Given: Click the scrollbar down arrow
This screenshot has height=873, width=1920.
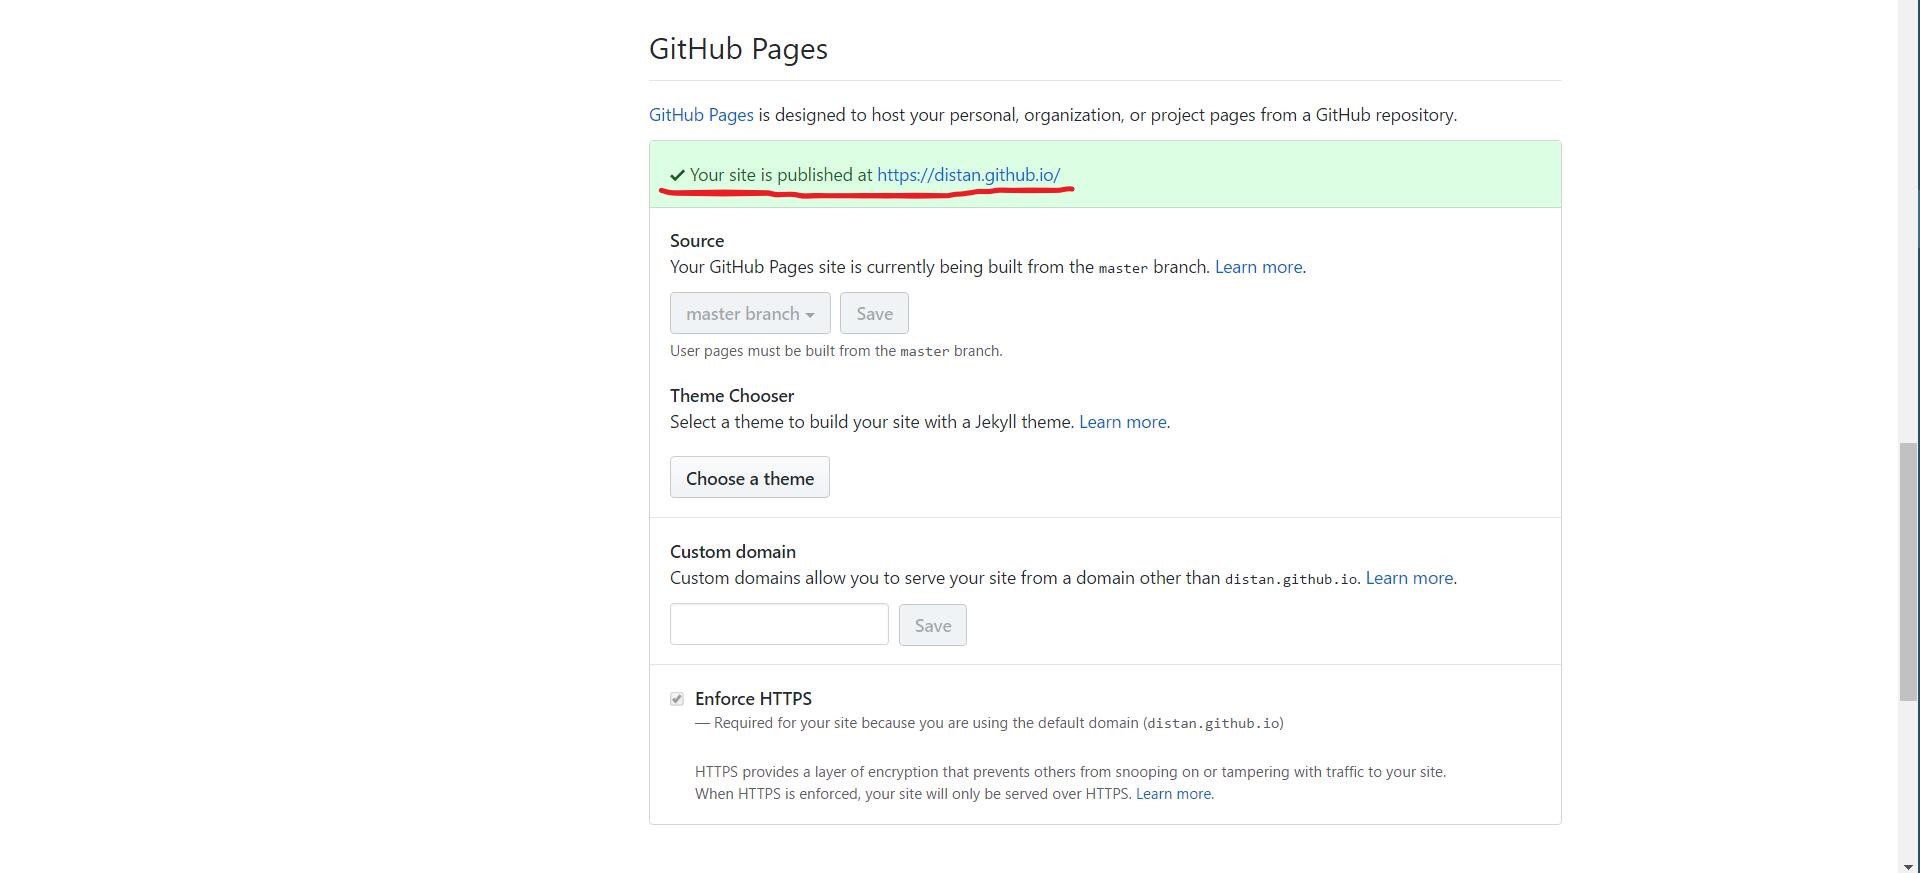Looking at the screenshot, I should click(x=1909, y=866).
